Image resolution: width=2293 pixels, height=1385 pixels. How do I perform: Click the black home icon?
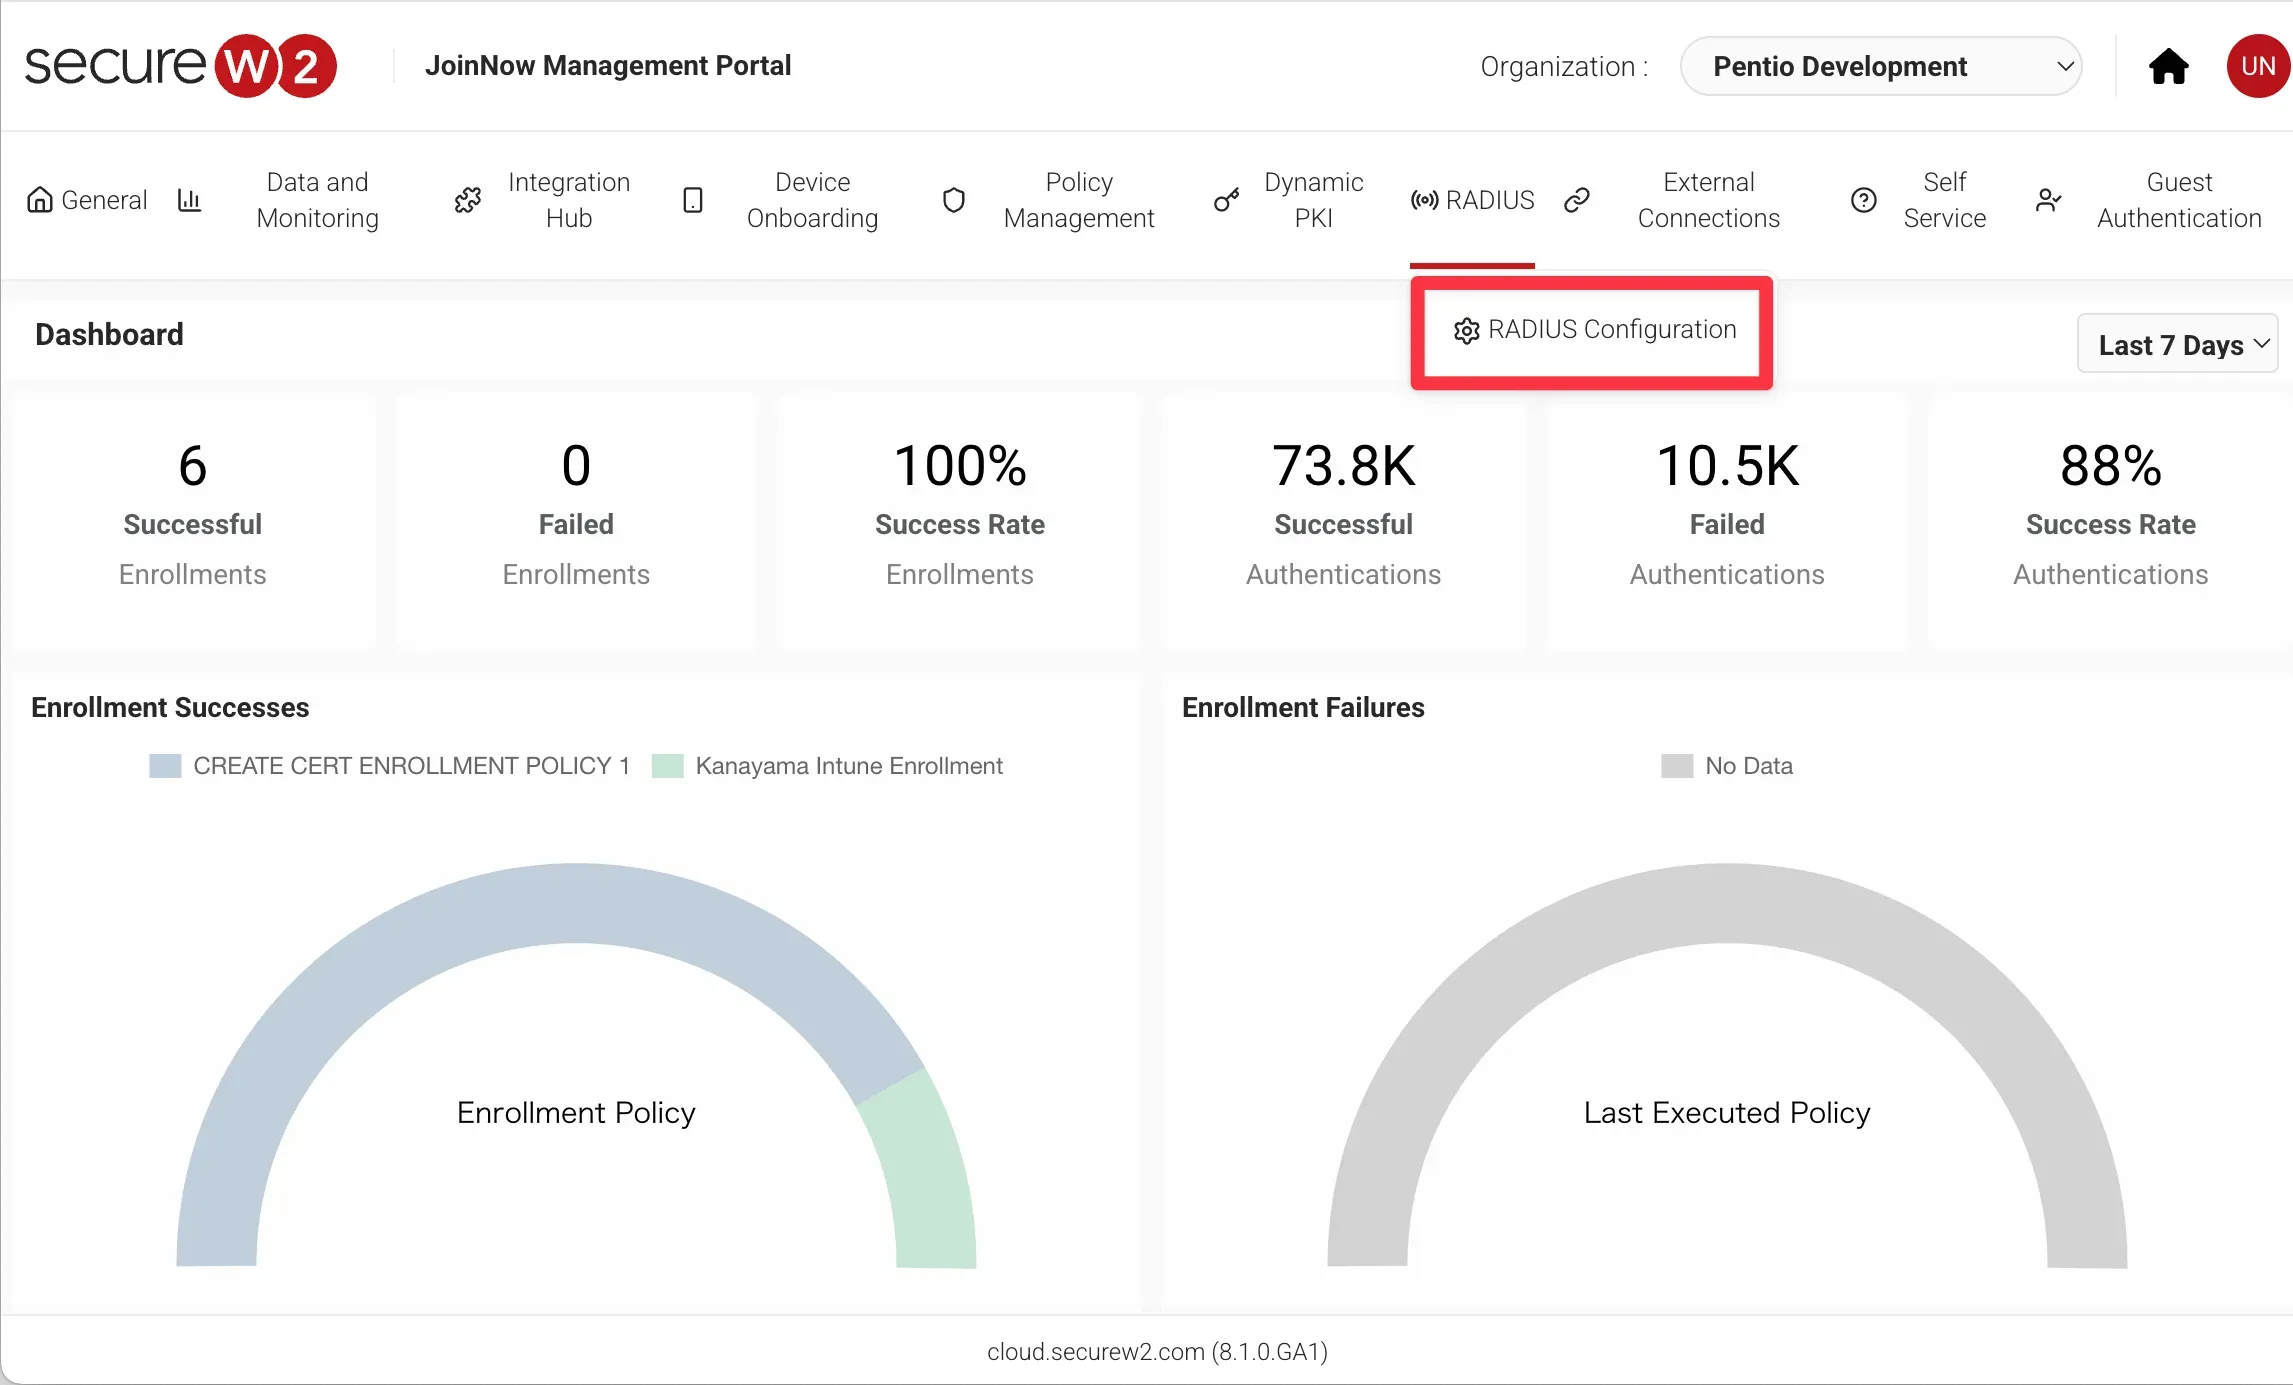point(2168,66)
